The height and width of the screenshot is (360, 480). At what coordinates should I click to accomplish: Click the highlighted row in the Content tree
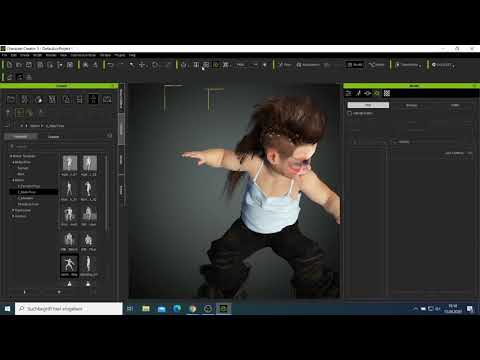click(x=33, y=192)
